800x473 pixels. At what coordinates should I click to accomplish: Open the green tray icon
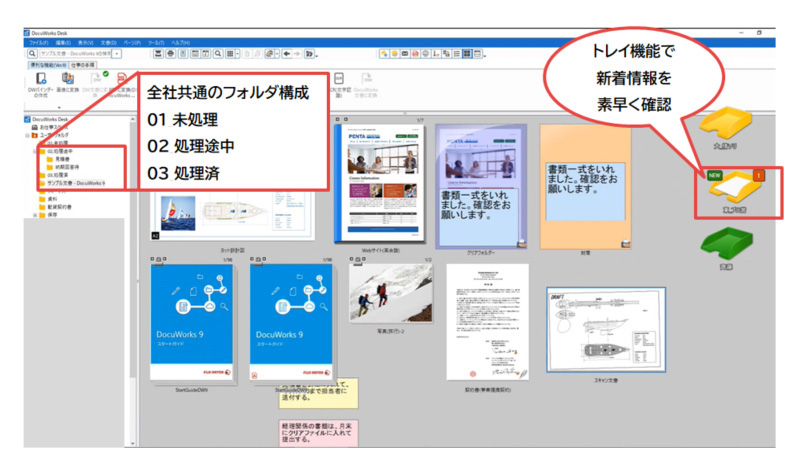tap(726, 243)
